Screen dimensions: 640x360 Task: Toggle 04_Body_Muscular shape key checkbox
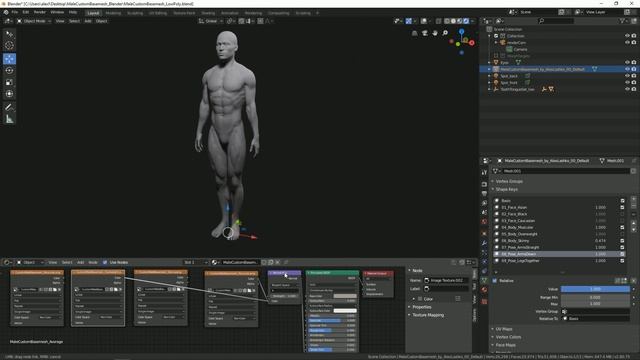point(622,227)
